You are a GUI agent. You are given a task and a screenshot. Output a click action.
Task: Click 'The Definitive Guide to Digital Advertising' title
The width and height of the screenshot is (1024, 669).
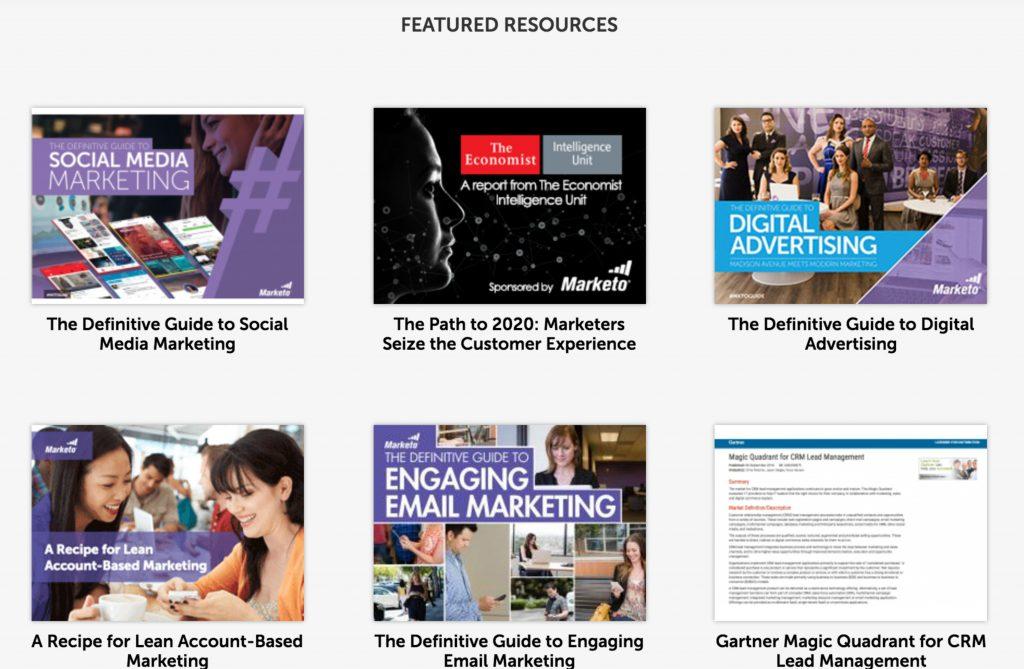pos(851,334)
